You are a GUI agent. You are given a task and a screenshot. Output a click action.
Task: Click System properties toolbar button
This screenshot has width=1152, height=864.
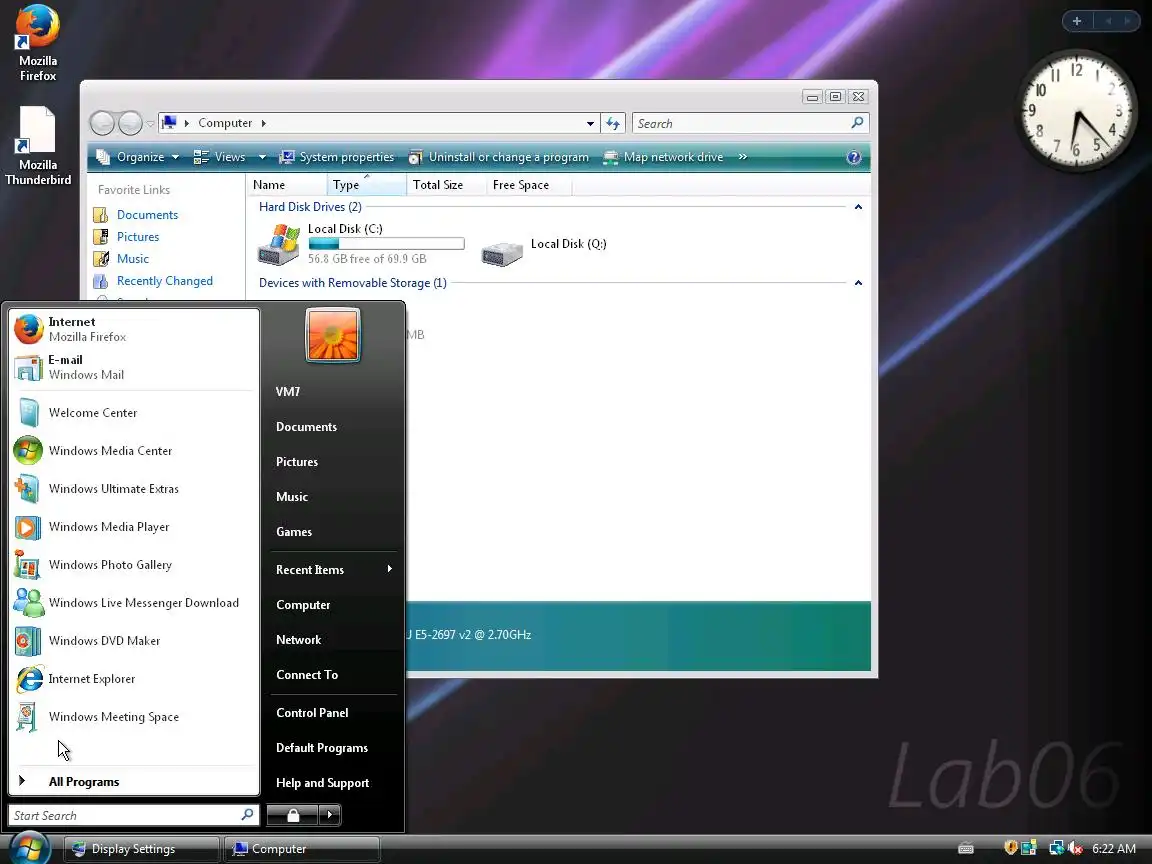click(x=337, y=157)
